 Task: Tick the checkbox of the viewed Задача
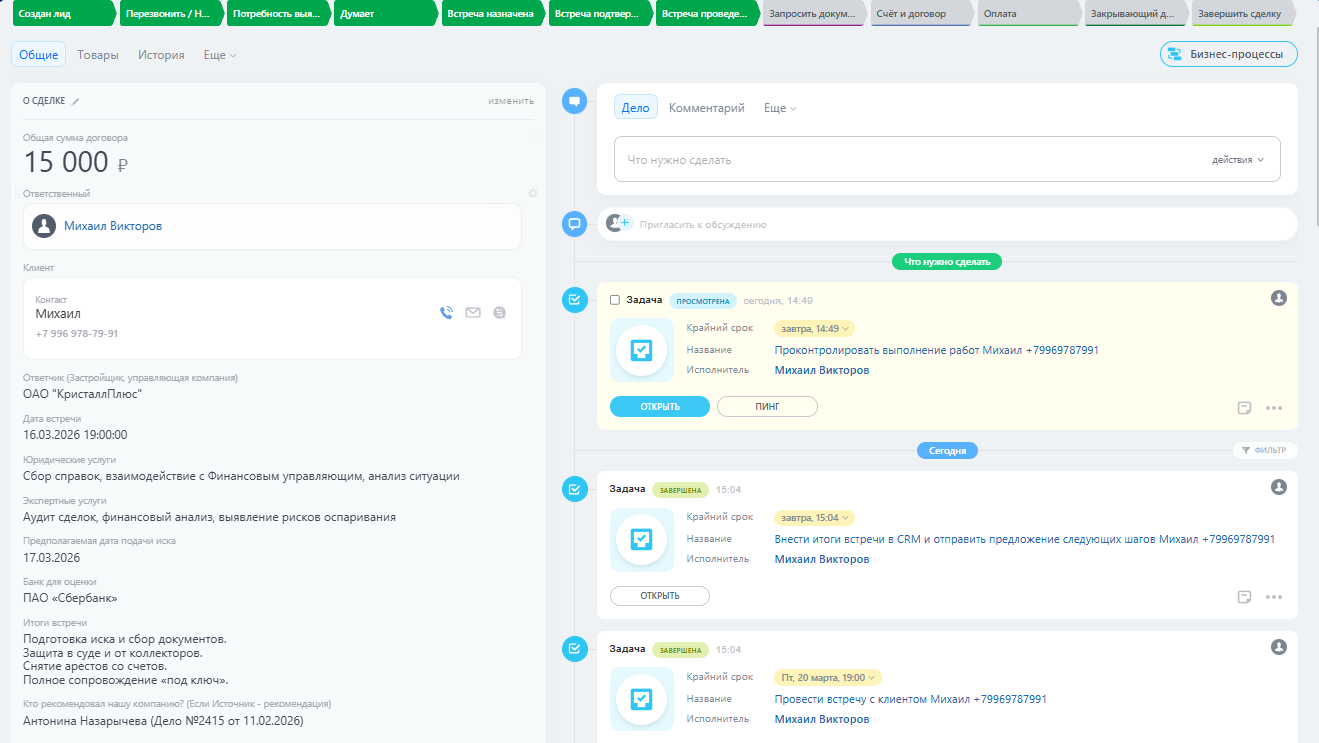point(615,300)
